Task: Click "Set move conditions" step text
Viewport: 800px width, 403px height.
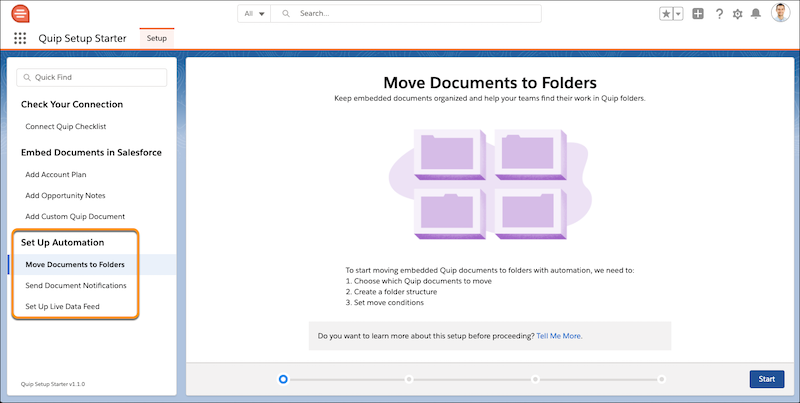Action: pos(389,303)
